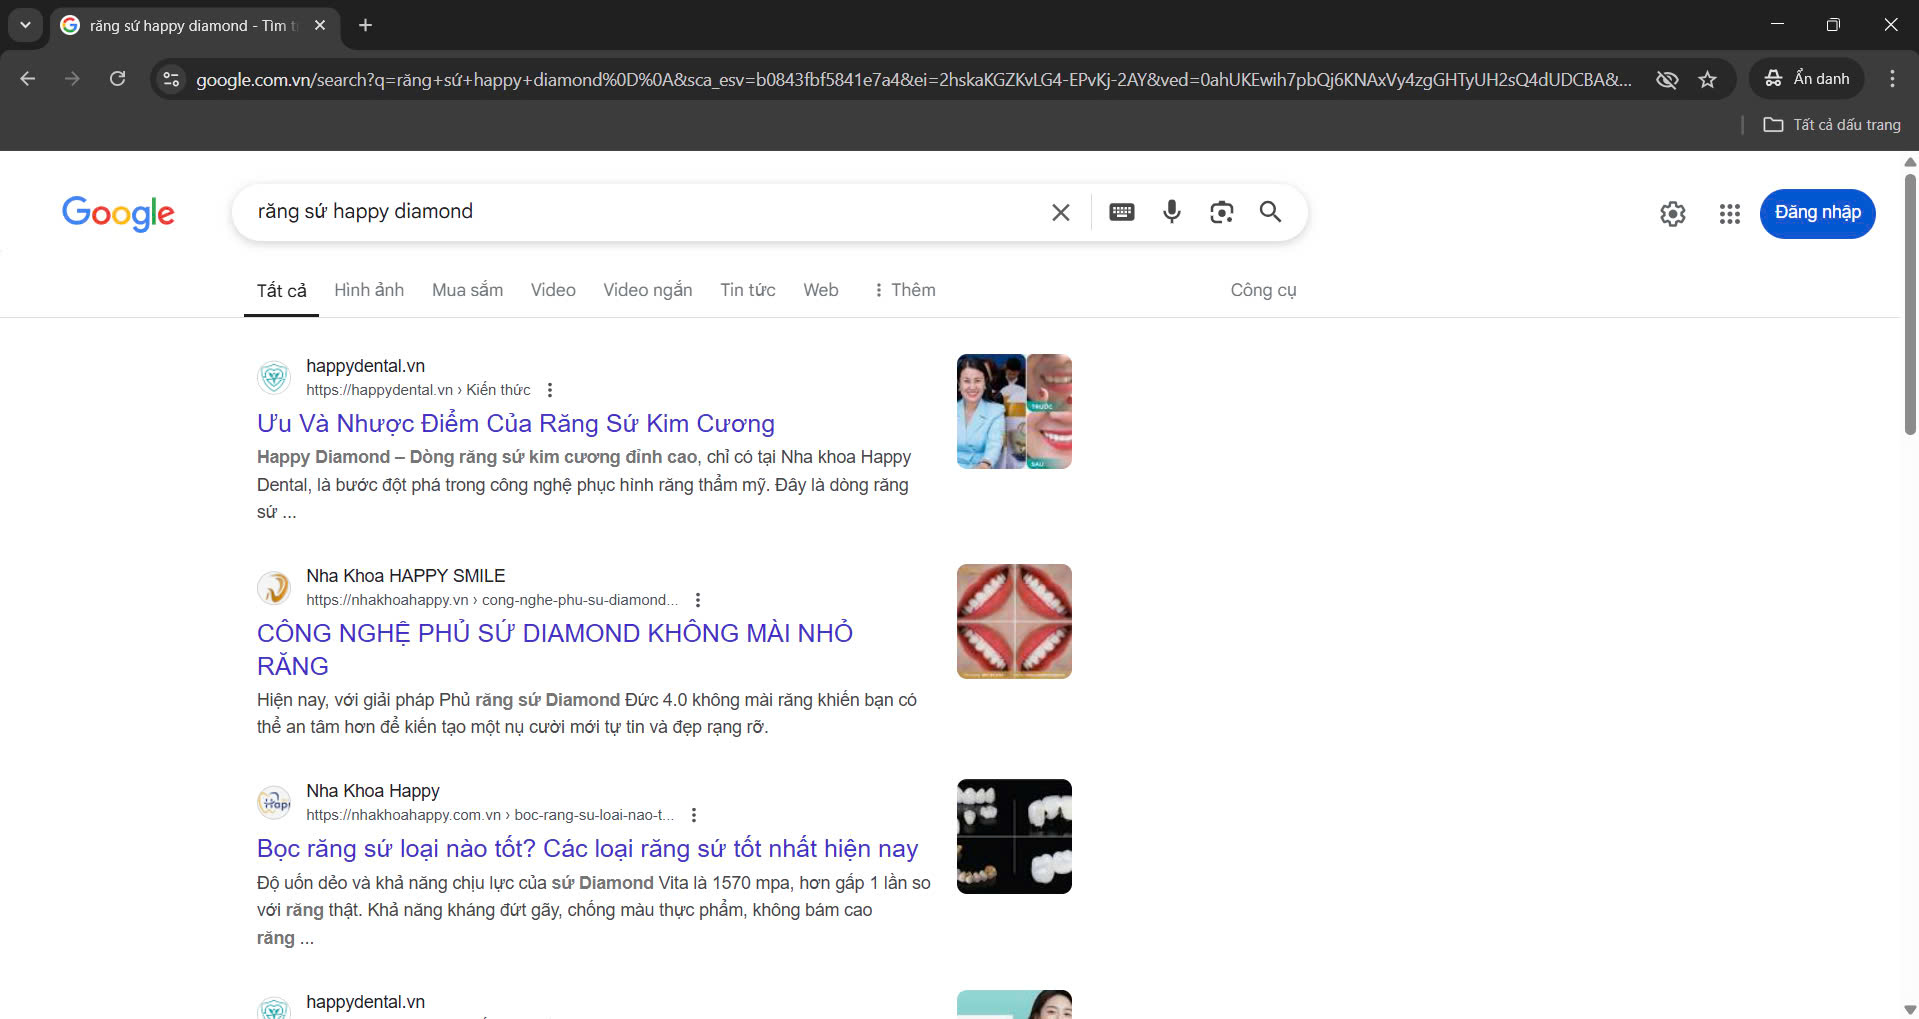Open options for Nha Khoa Happy result

(x=694, y=815)
